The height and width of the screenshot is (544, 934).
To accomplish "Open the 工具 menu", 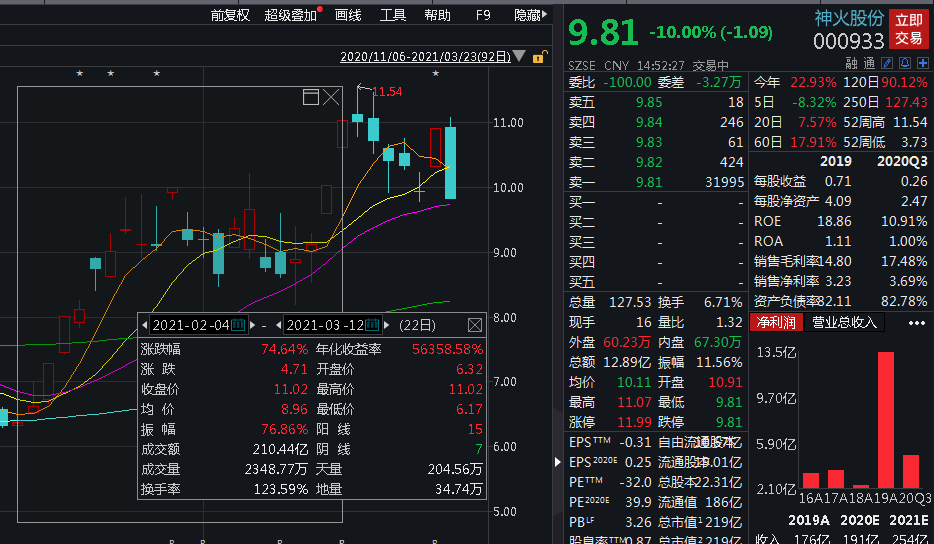I will pyautogui.click(x=393, y=15).
